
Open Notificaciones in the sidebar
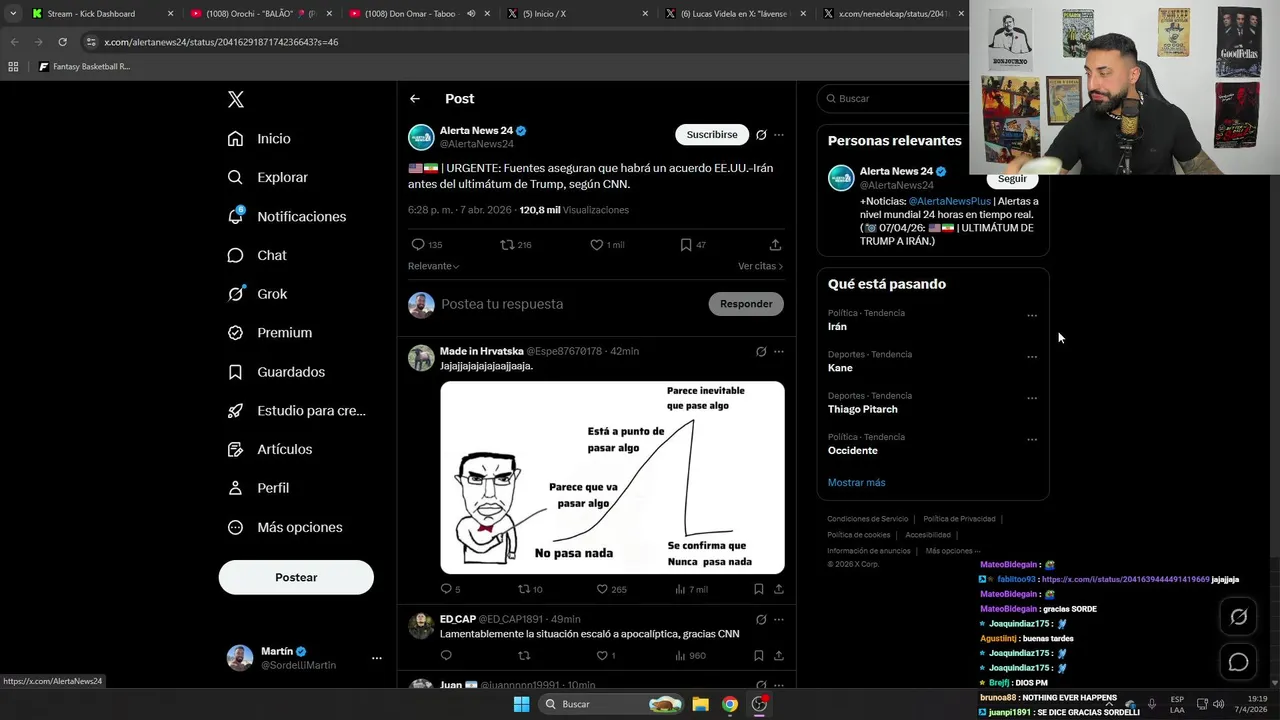(286, 216)
